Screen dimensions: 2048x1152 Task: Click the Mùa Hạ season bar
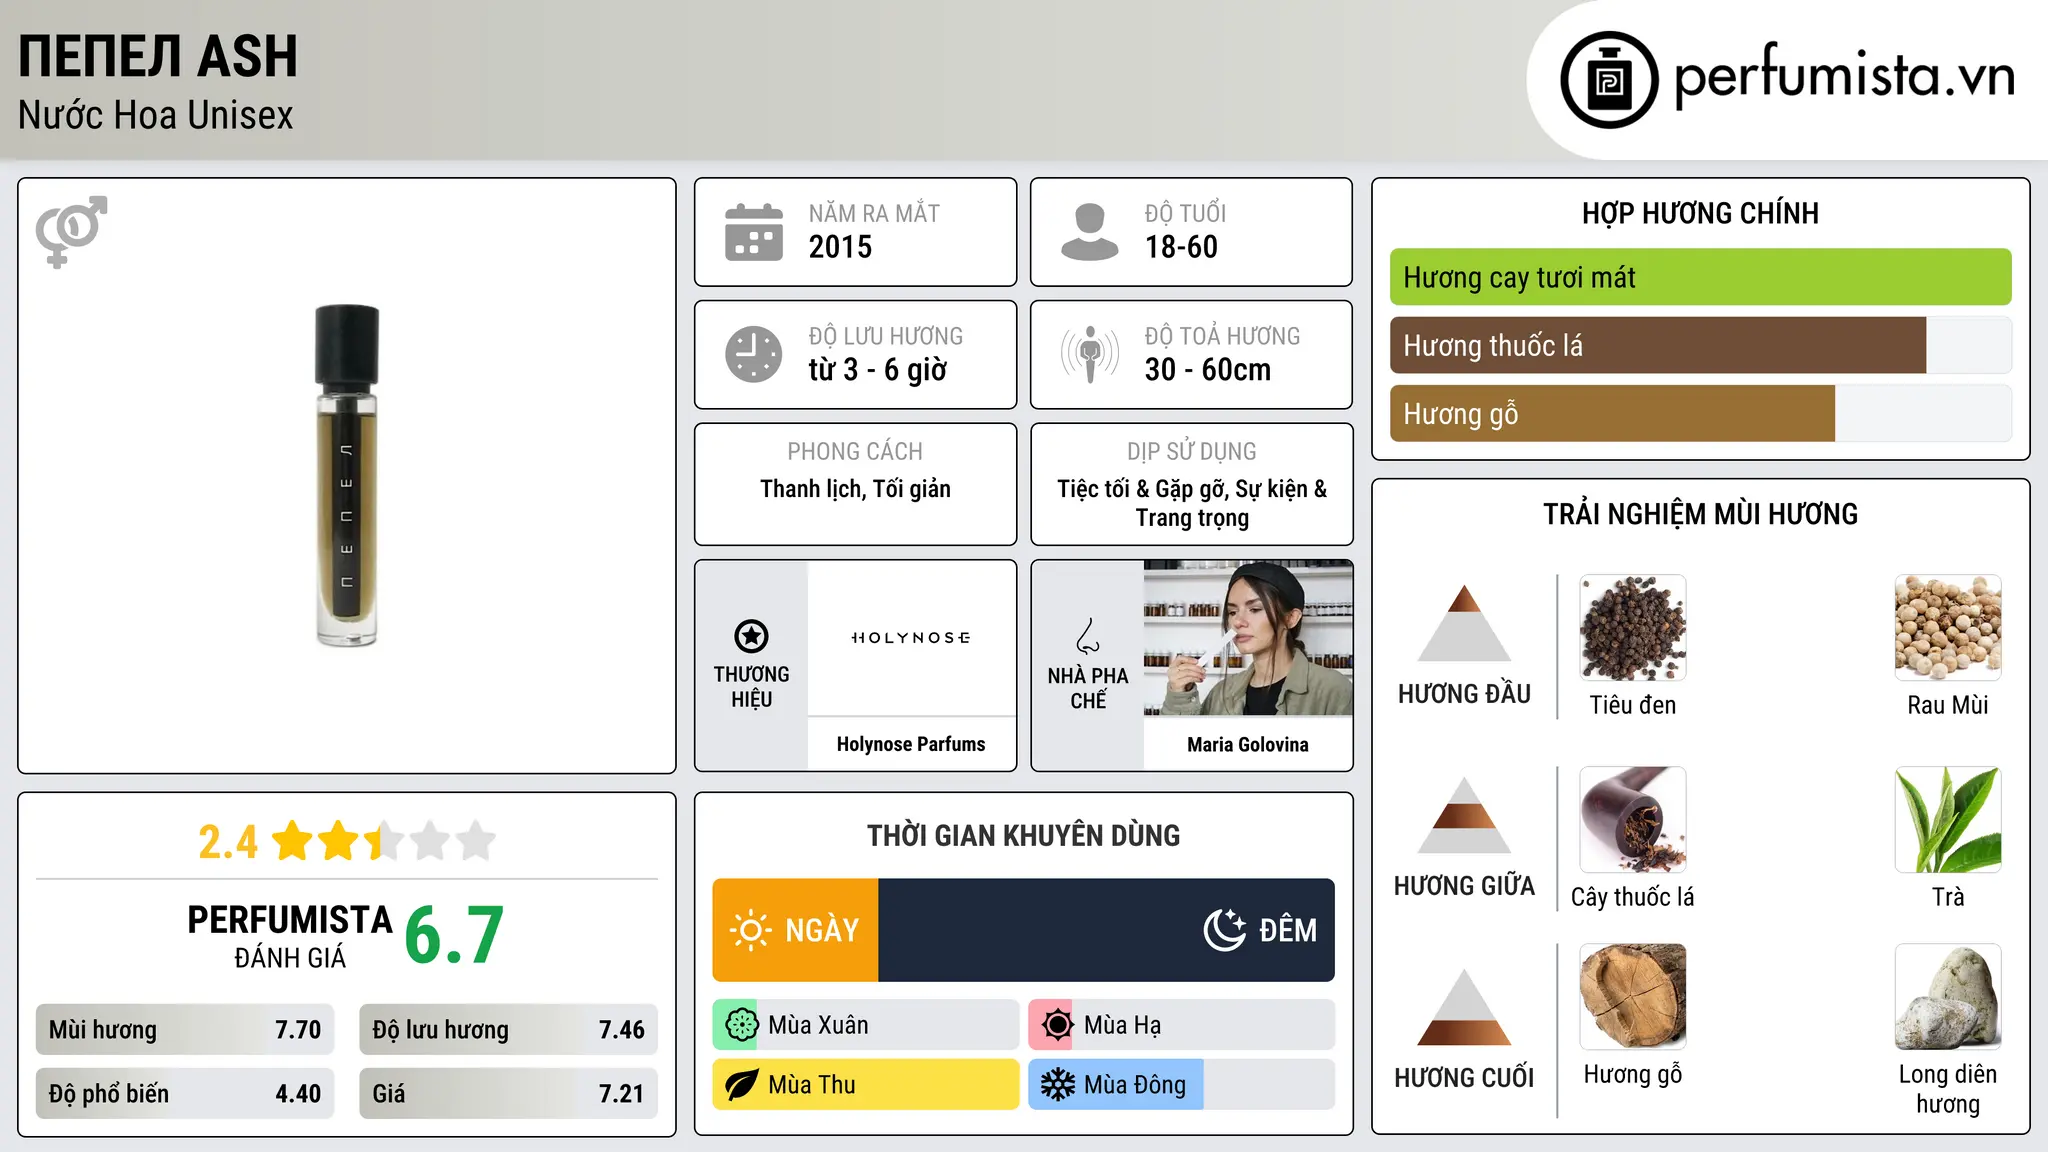pyautogui.click(x=1181, y=1025)
